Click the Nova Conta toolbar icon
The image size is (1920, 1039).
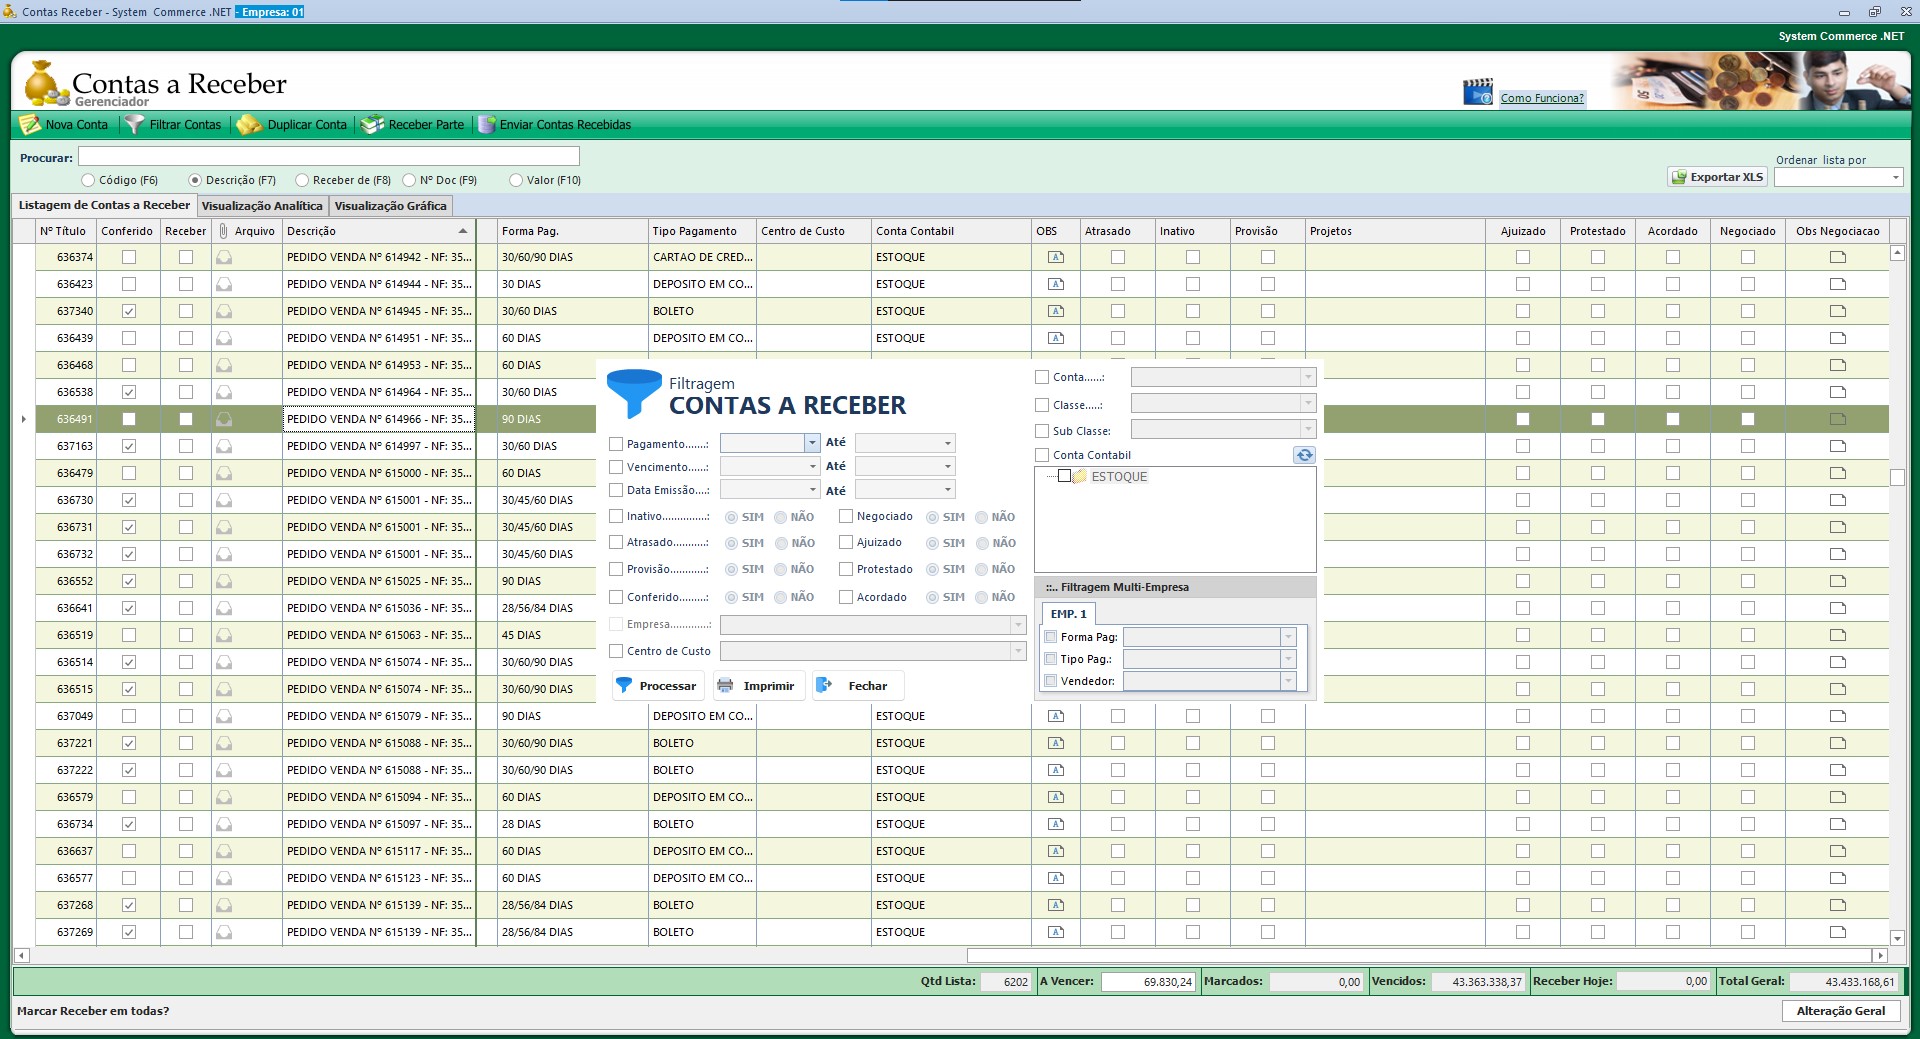tap(30, 125)
